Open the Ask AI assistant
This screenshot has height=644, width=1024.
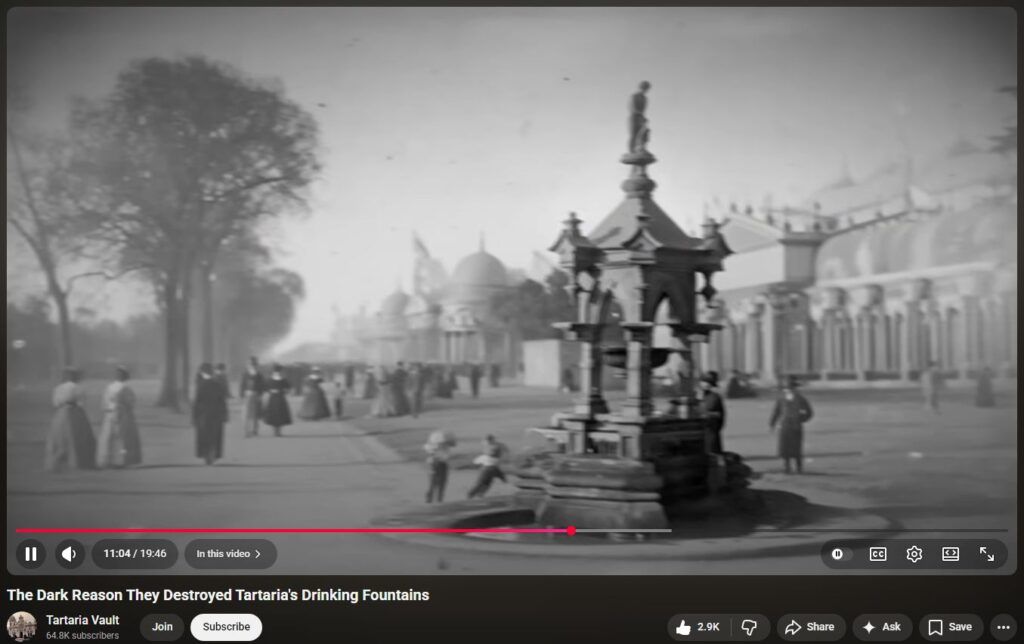[x=882, y=627]
